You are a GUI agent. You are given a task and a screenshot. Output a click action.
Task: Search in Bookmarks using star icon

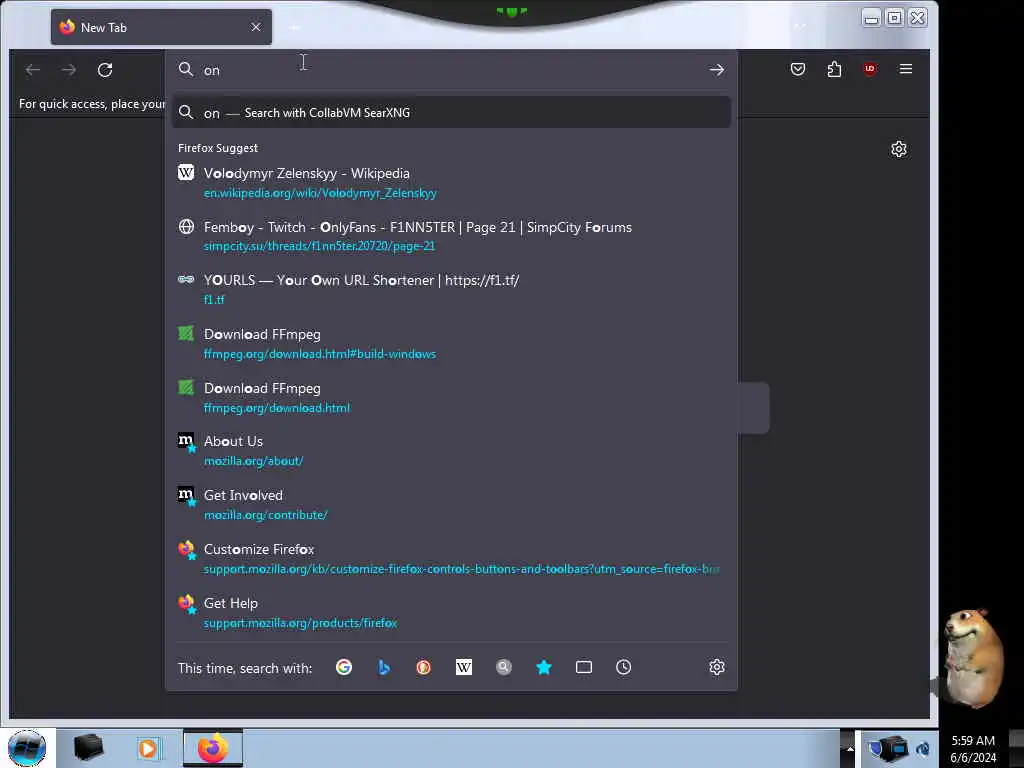(x=544, y=667)
